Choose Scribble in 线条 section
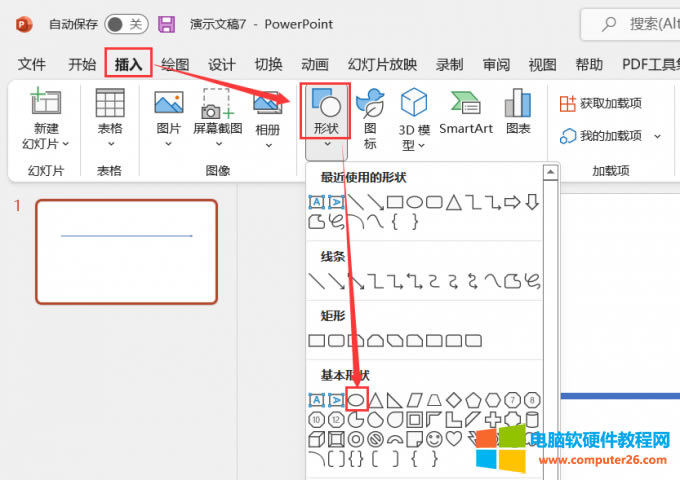This screenshot has width=680, height=480. pos(532,281)
